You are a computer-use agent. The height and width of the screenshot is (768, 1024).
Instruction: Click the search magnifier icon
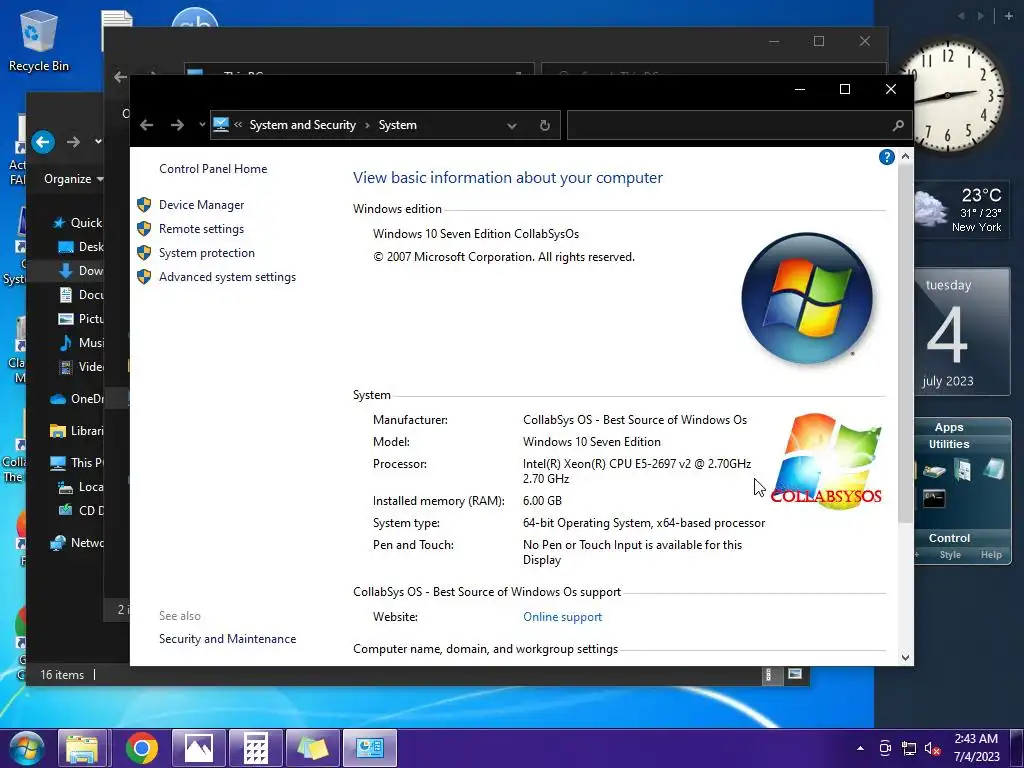point(898,125)
